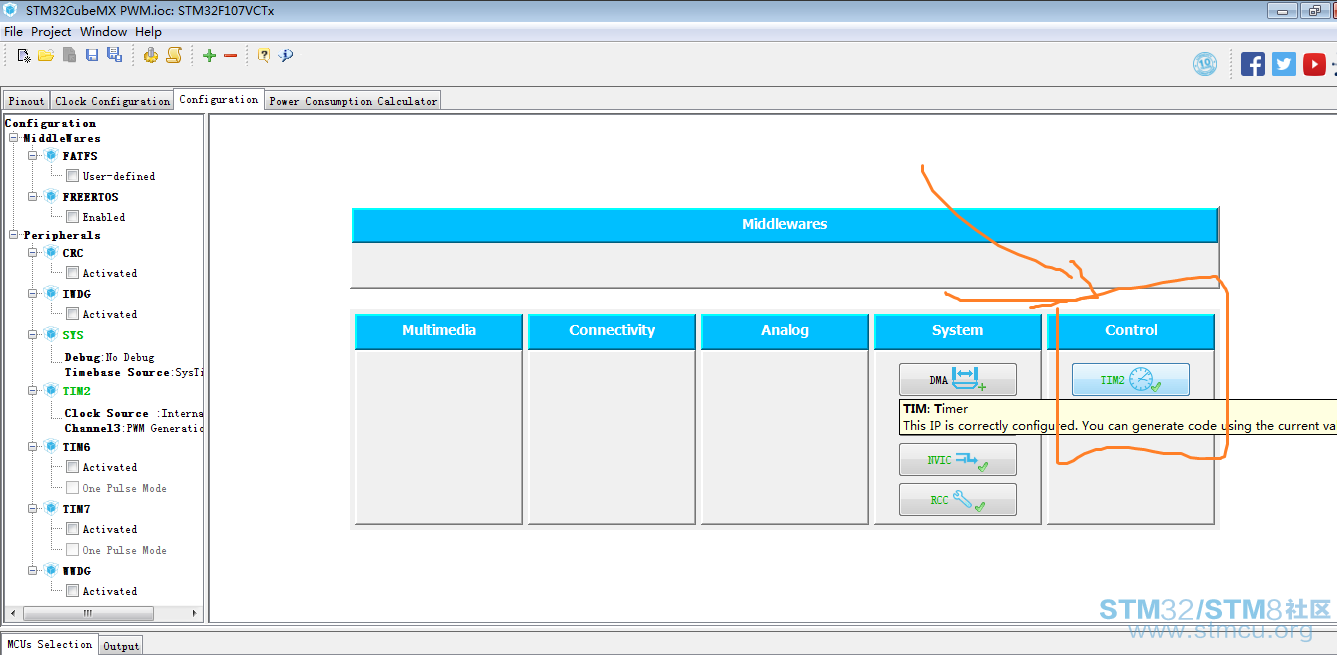Click the TIM7 cube icon in tree

51,509
